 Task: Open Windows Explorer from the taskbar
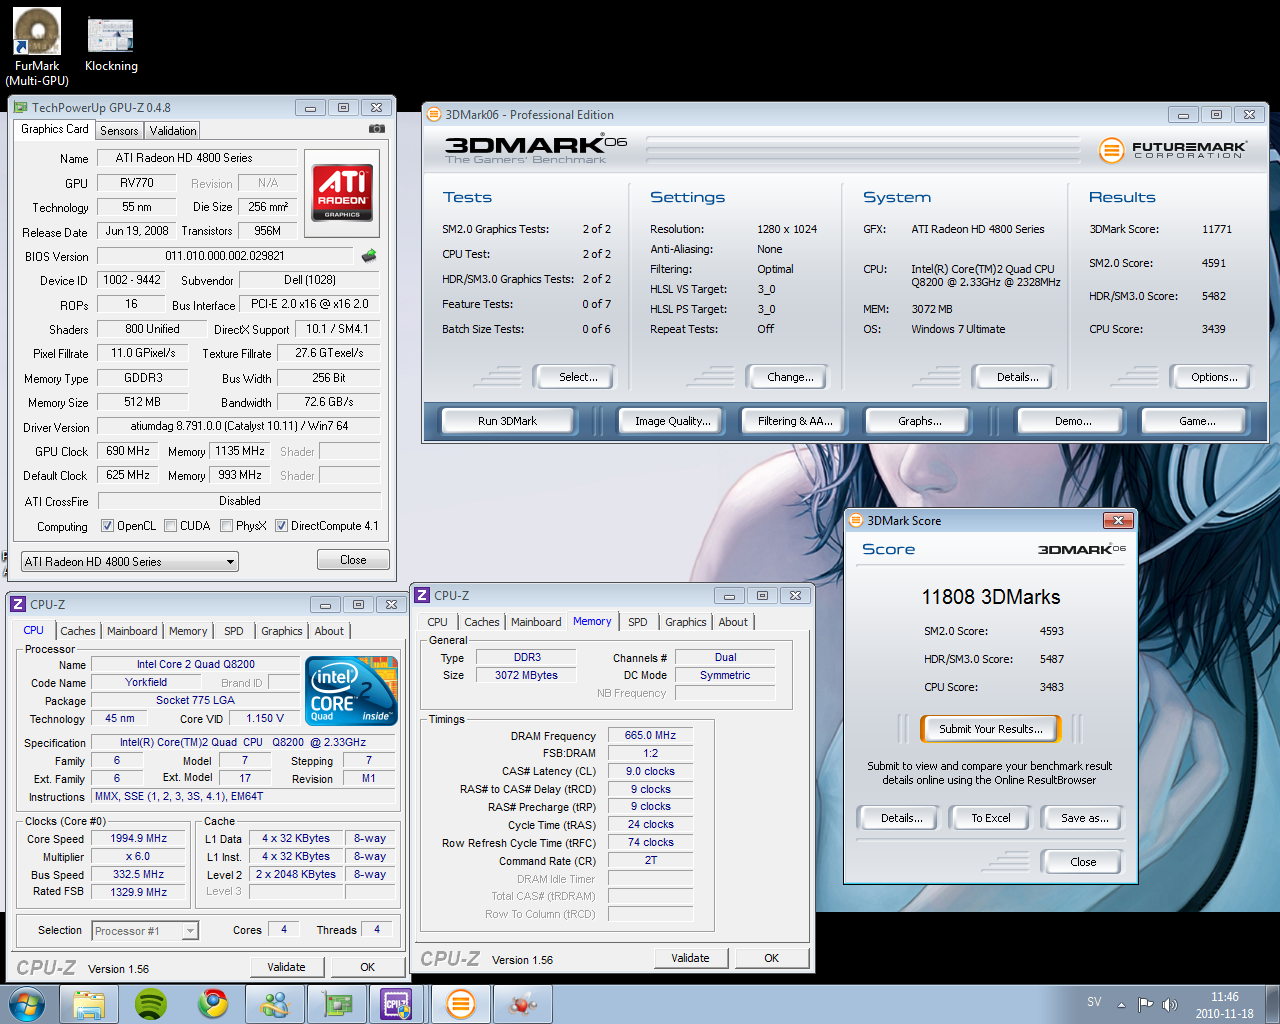(89, 1004)
